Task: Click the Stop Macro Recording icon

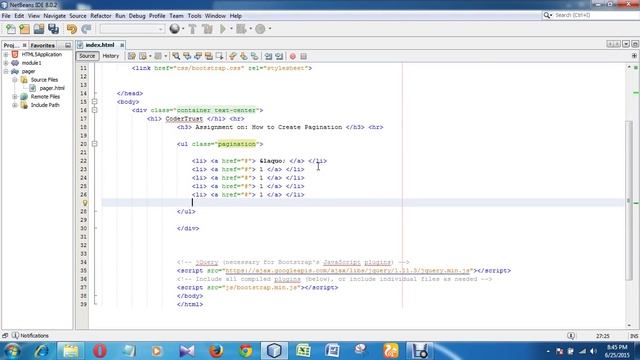Action: [303, 56]
